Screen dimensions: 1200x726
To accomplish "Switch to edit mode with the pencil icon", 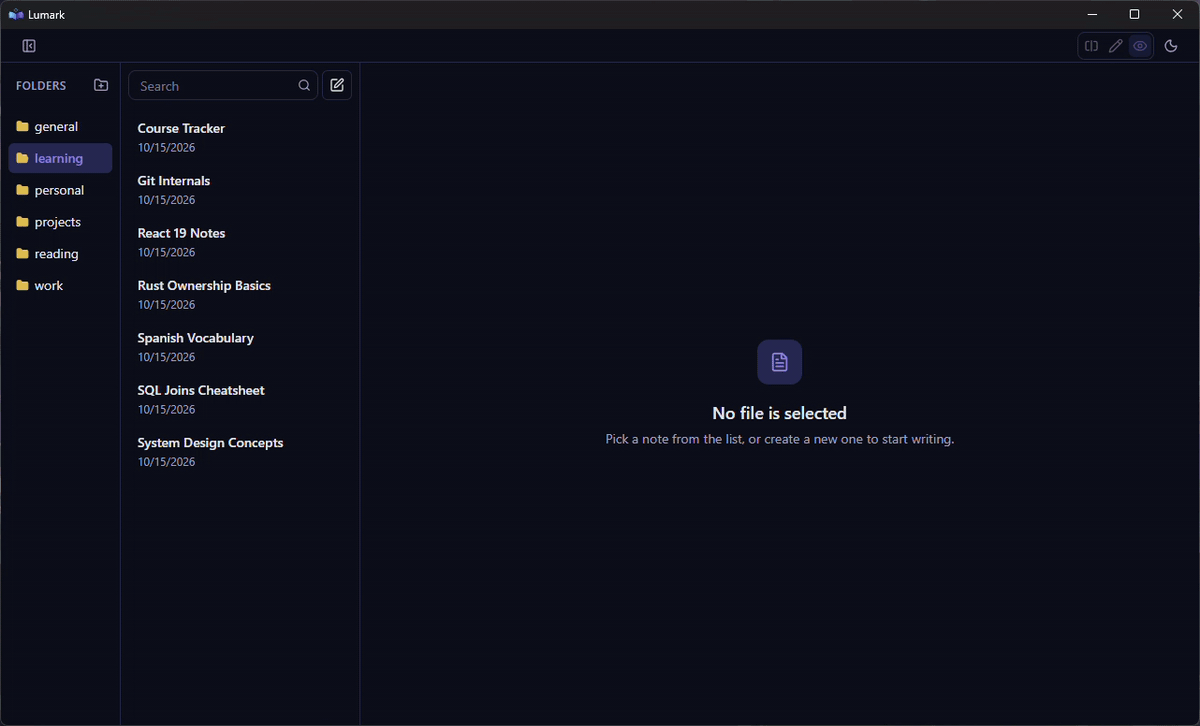I will (1116, 46).
